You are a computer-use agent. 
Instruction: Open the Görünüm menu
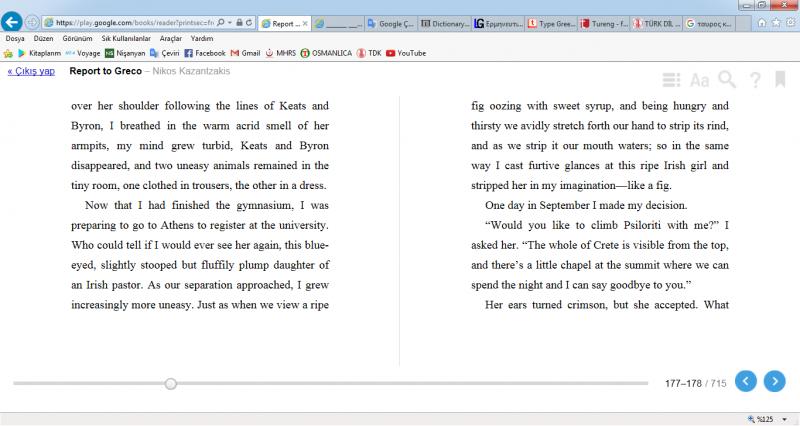coord(78,38)
